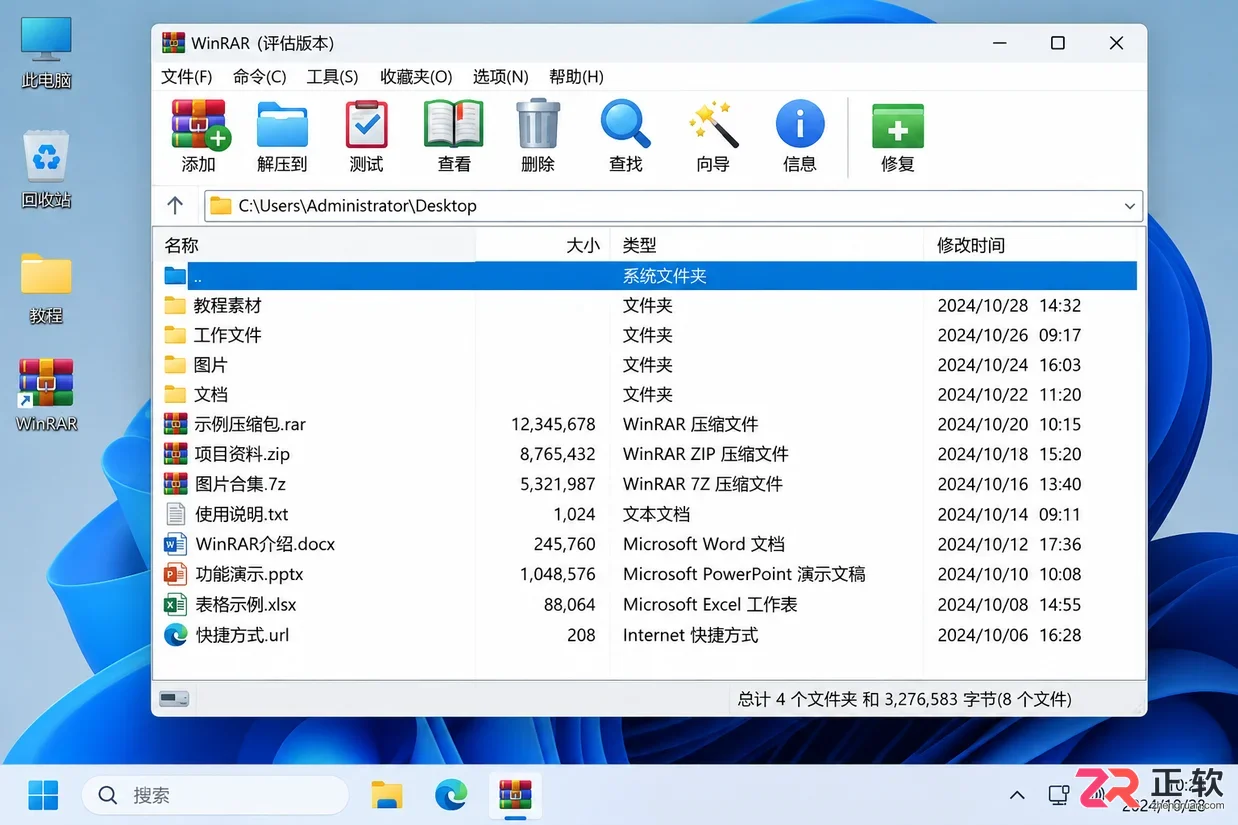Click the 查找 (Find) magnifier icon
This screenshot has height=825, width=1238.
coord(625,125)
